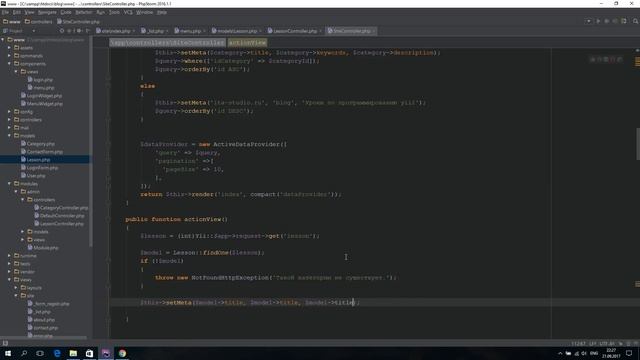Click the project tree vertical scrollbar

point(91,143)
